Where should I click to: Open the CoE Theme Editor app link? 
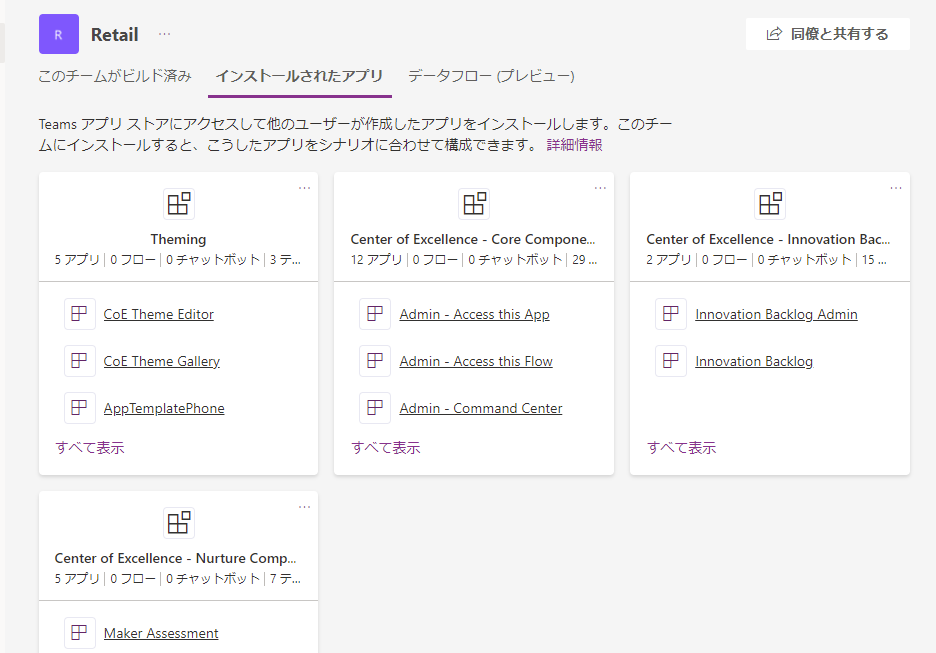(159, 314)
